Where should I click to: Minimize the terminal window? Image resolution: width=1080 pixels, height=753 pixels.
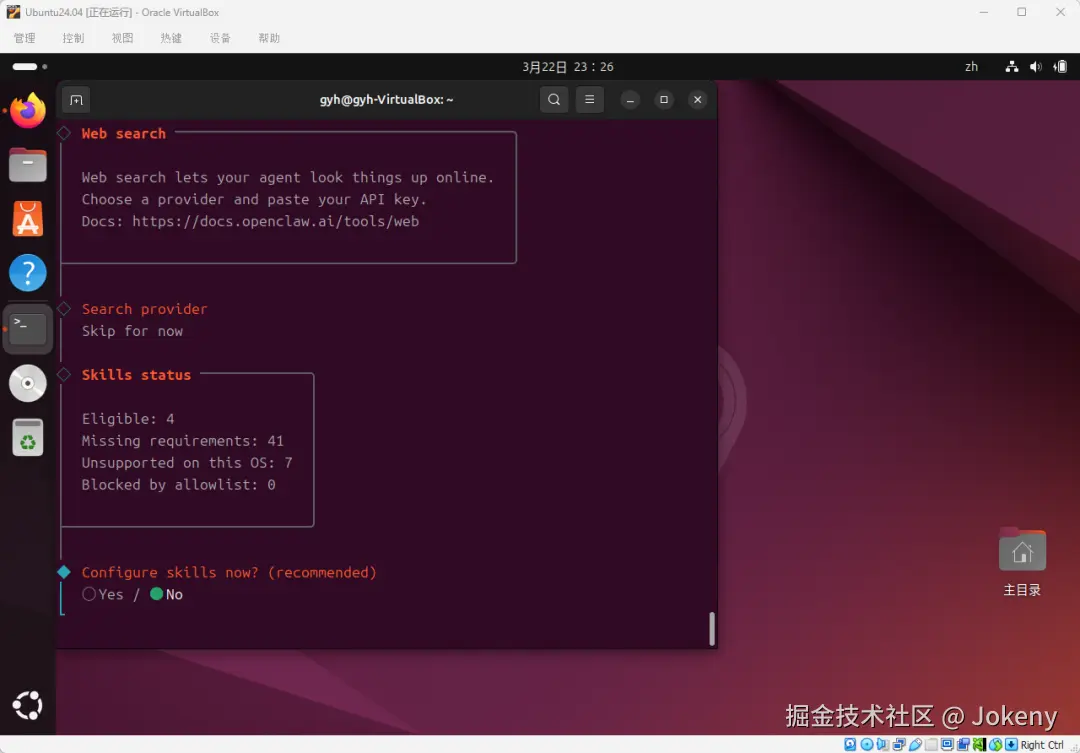[630, 100]
